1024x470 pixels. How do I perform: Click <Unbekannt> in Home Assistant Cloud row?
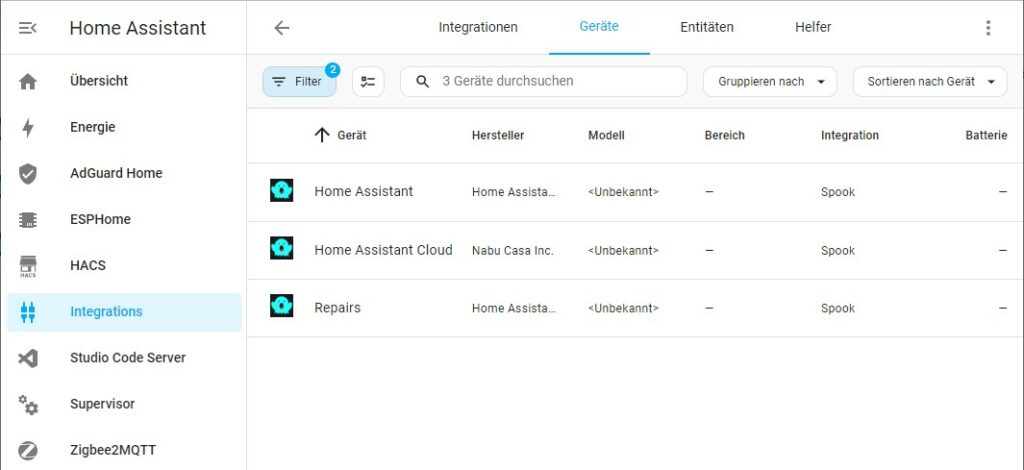click(624, 251)
